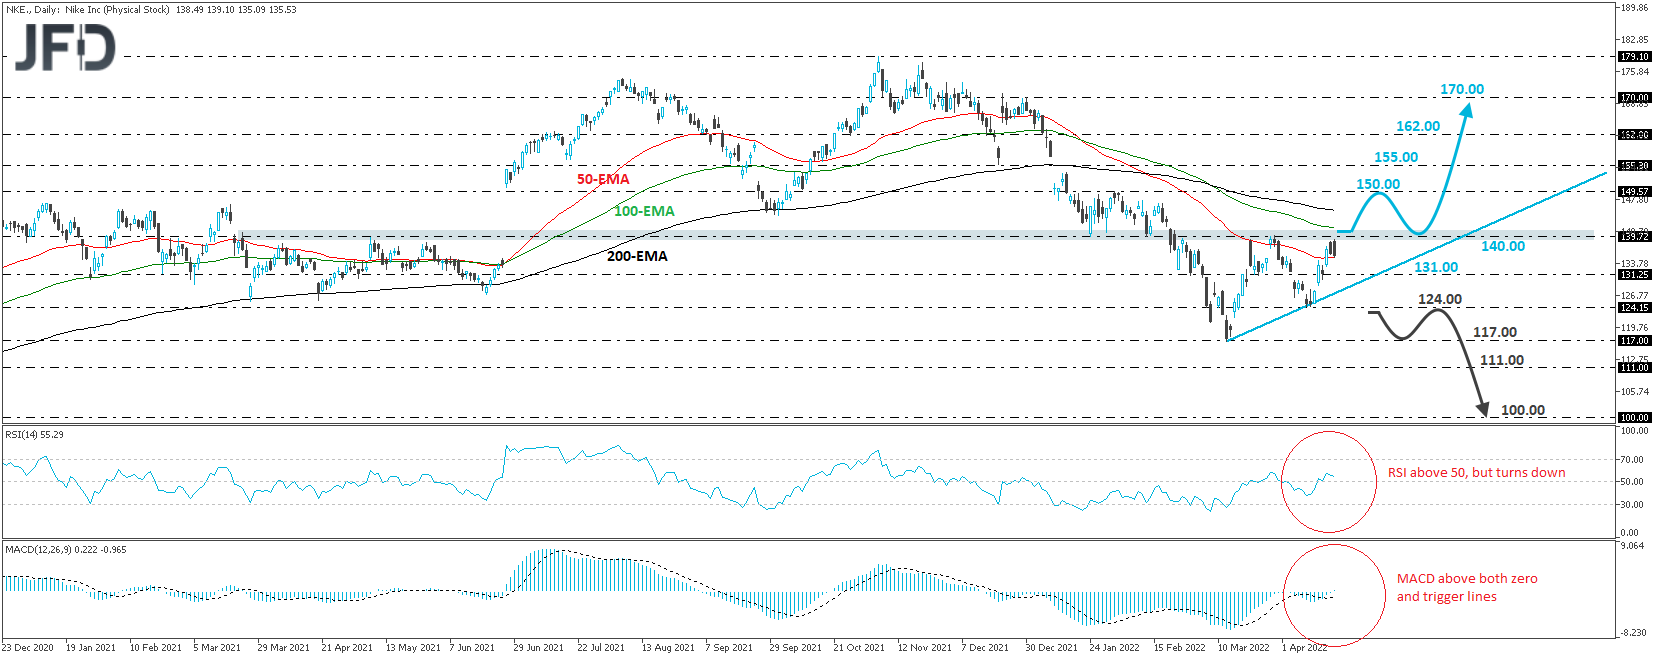Image resolution: width=1663 pixels, height=659 pixels.
Task: Click the 9.064 value on the MACD scale
Action: click(x=1632, y=546)
